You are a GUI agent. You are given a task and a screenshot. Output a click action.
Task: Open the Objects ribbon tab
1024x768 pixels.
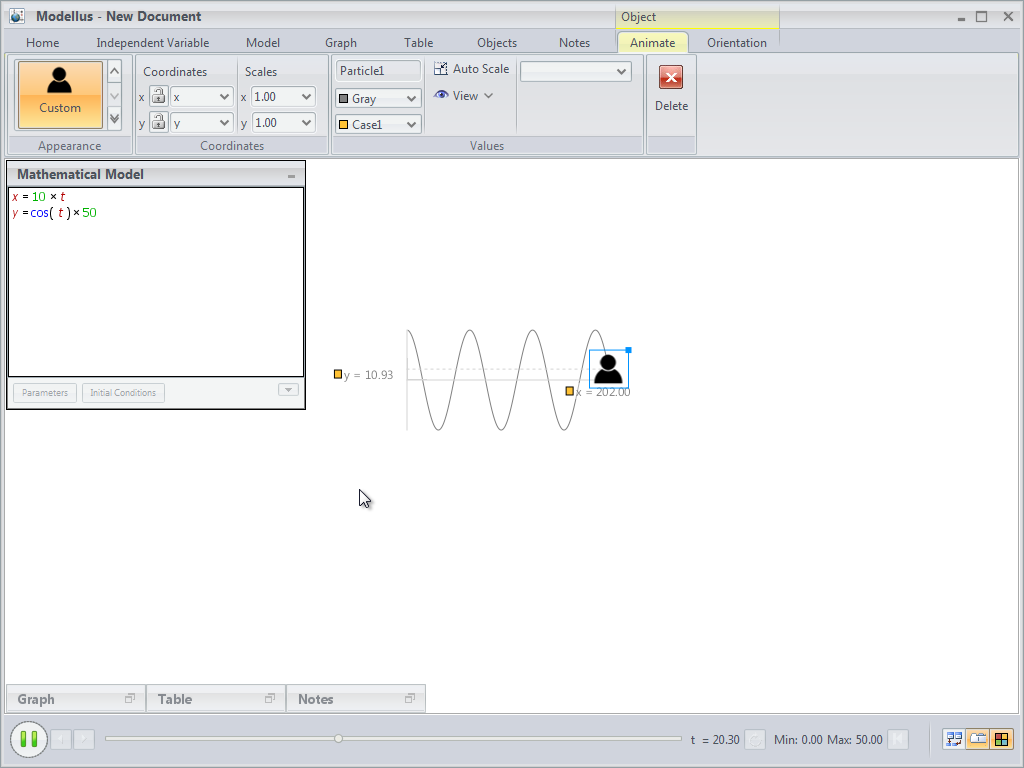click(496, 42)
